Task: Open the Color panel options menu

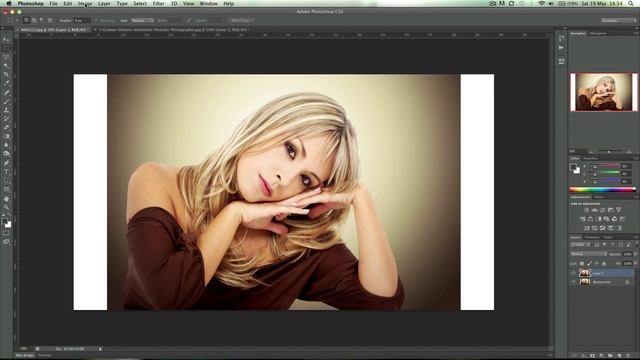Action: pyautogui.click(x=636, y=158)
